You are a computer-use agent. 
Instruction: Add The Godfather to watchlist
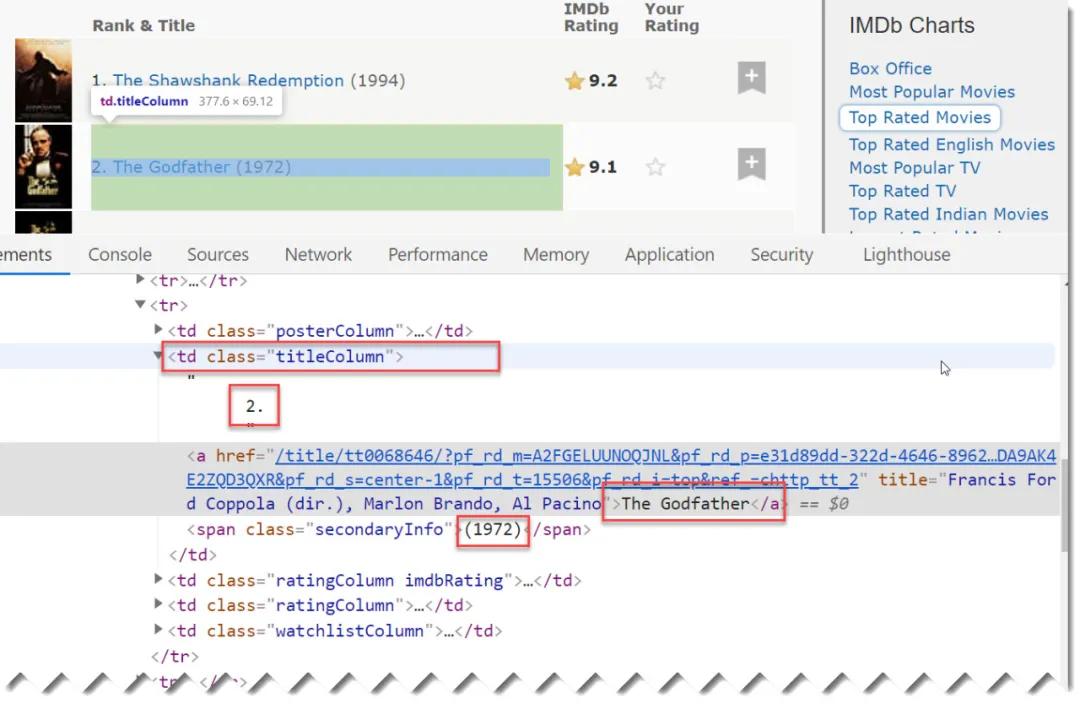click(x=751, y=164)
